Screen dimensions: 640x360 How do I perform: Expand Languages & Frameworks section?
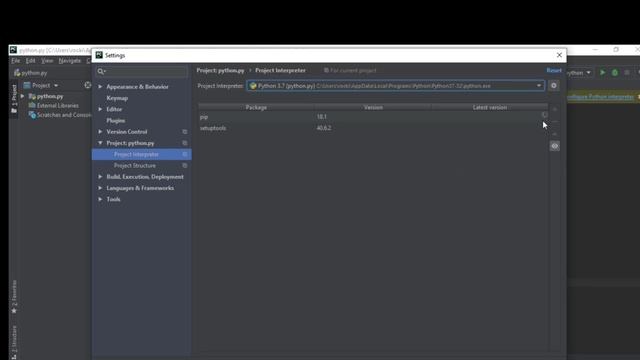[100, 188]
